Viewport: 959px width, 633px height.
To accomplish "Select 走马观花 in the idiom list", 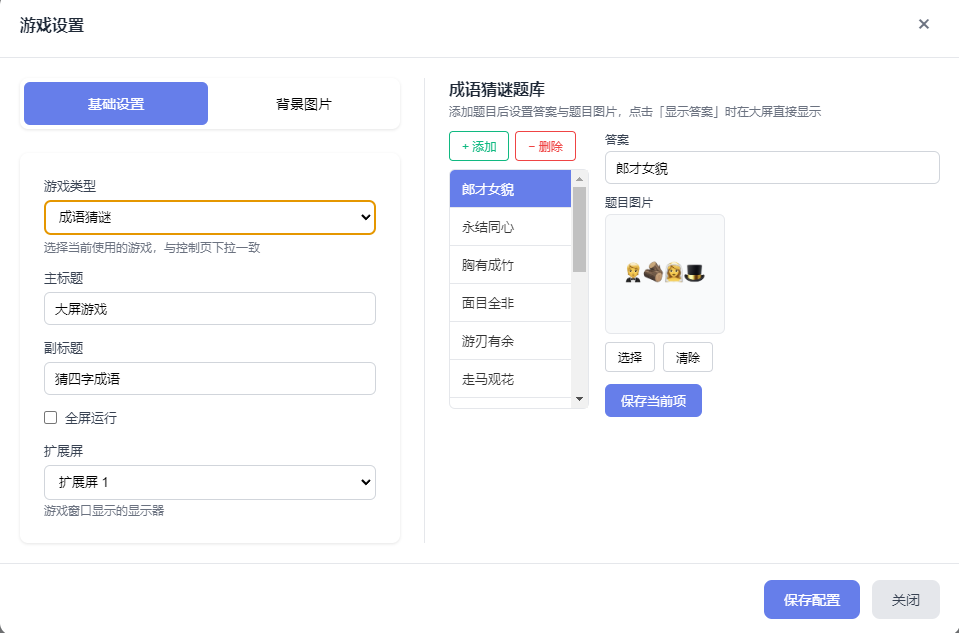I will [x=510, y=379].
